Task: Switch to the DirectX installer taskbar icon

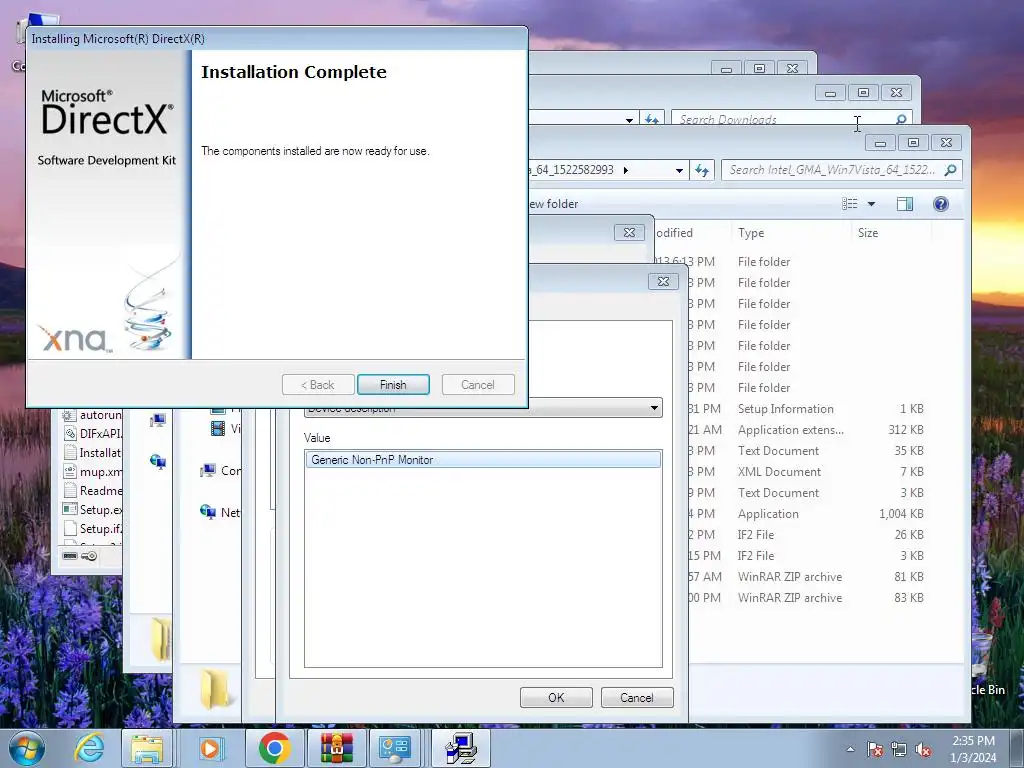Action: 461,748
